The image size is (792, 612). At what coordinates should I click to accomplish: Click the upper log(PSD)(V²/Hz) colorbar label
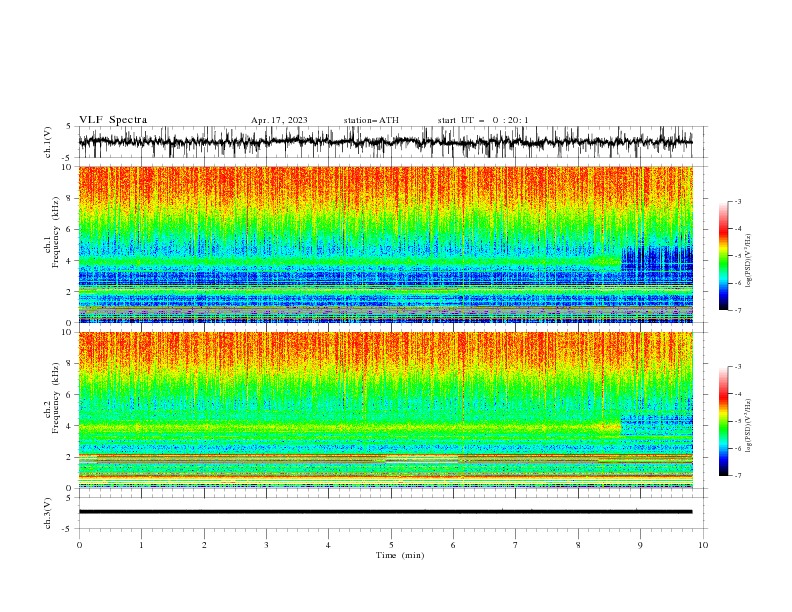(x=748, y=261)
